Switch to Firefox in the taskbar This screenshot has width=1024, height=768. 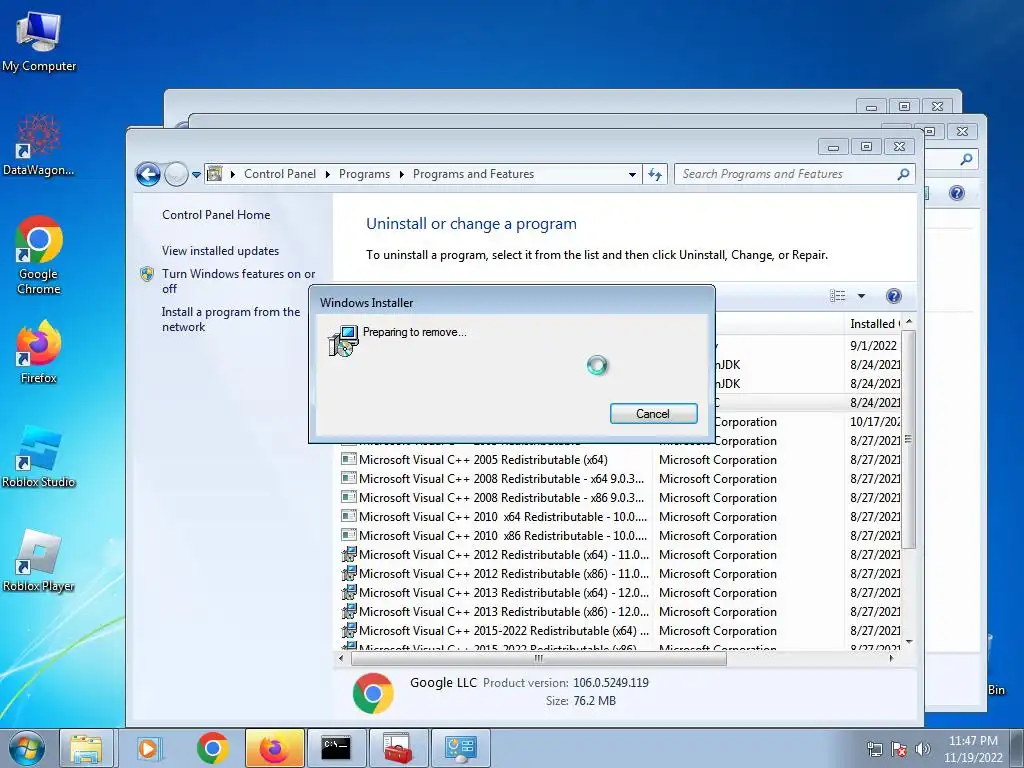point(274,748)
